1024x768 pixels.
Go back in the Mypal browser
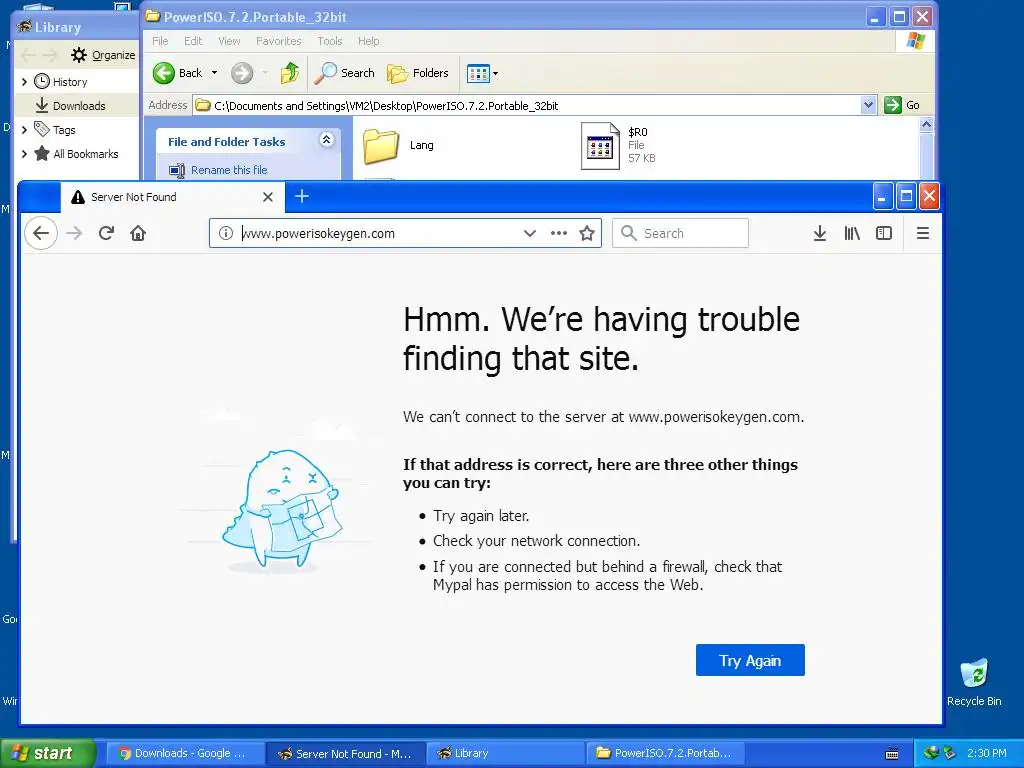click(x=41, y=233)
